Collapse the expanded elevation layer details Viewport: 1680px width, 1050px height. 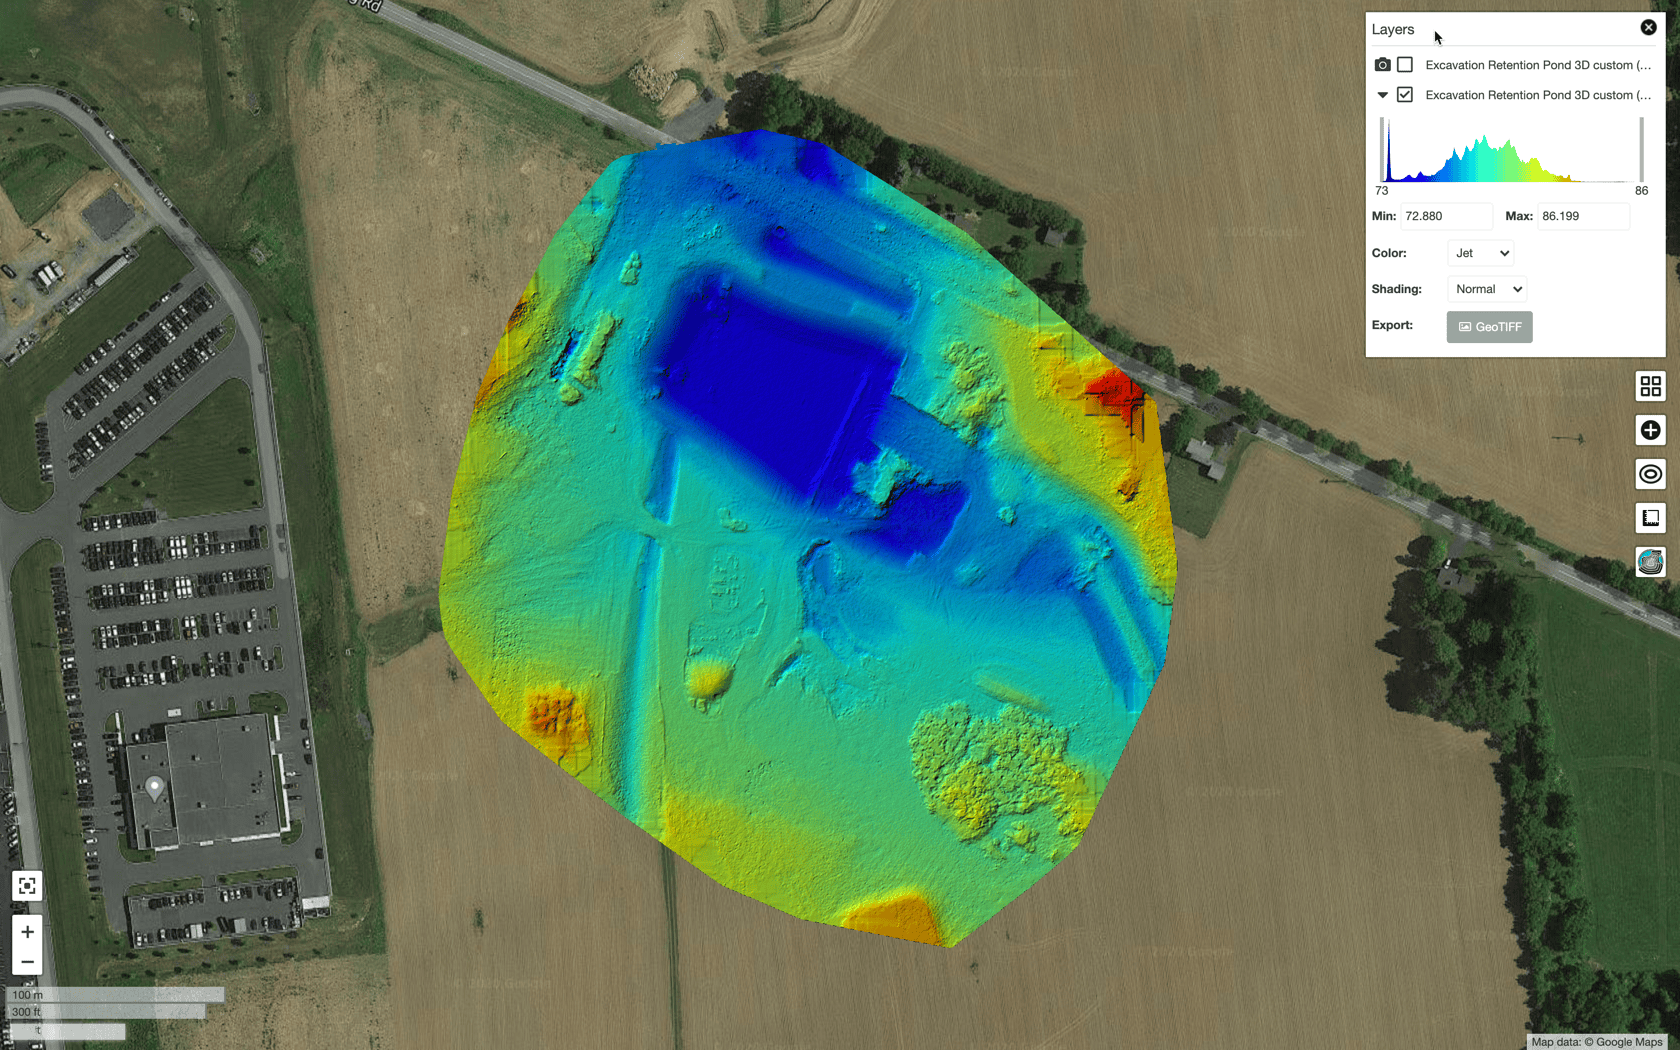[1382, 95]
